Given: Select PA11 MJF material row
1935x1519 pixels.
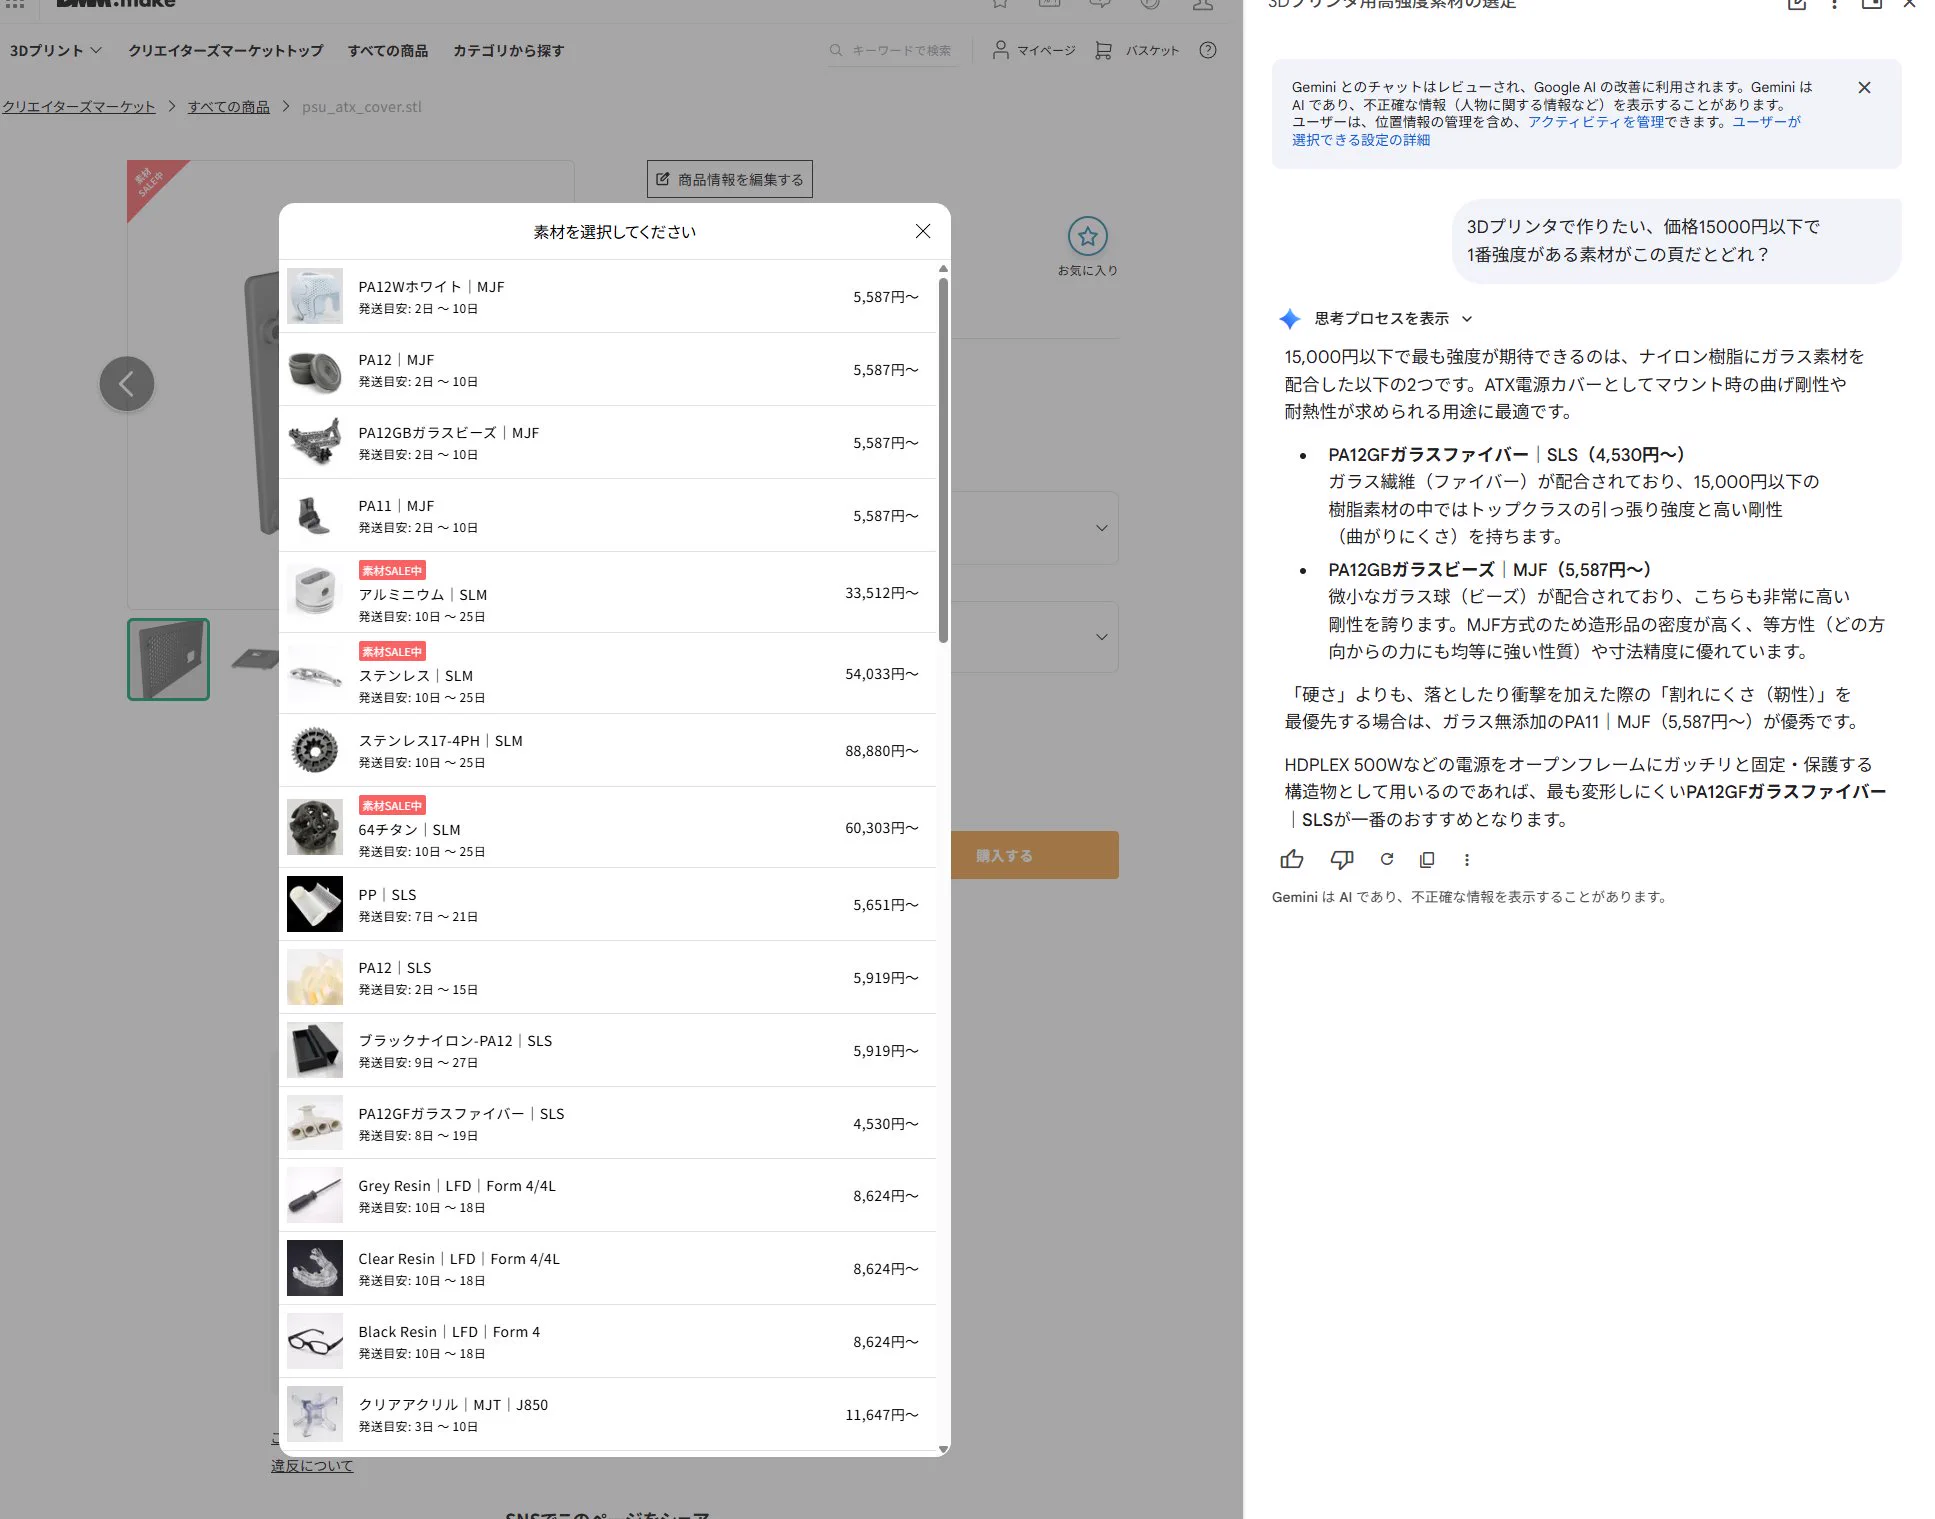Looking at the screenshot, I should pos(608,515).
